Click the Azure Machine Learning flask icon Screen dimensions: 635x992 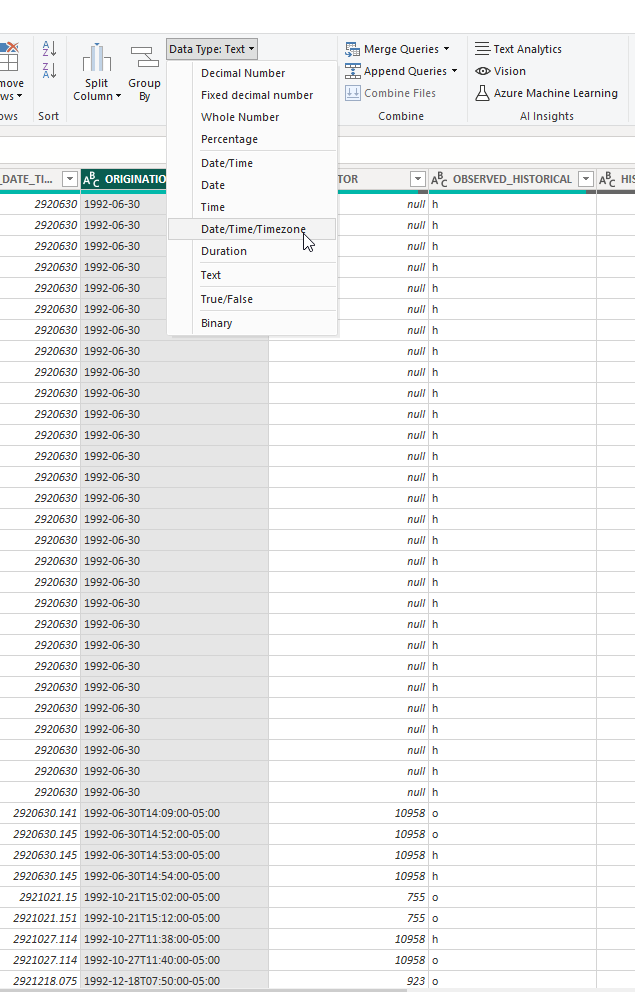point(483,93)
